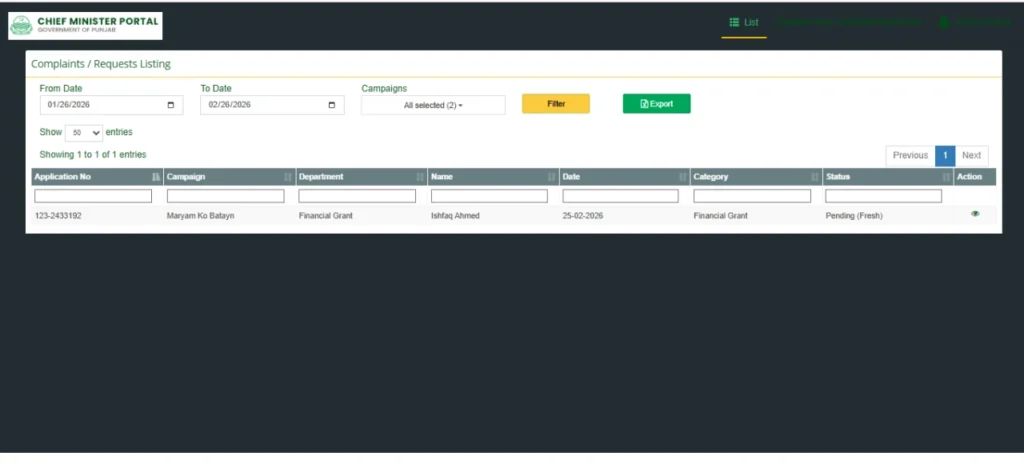
Task: Focus the Application No search field
Action: tap(92, 196)
